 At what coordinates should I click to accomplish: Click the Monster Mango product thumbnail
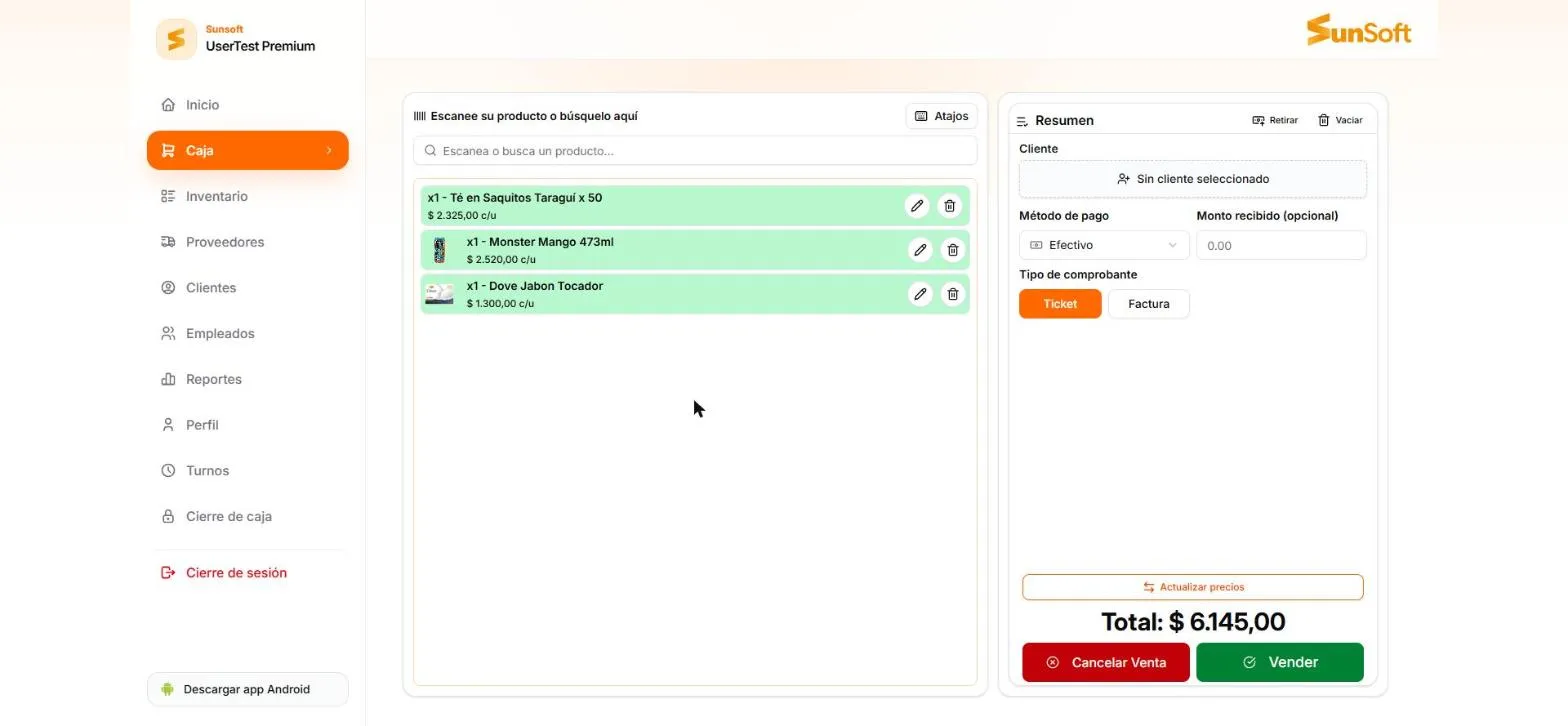click(439, 250)
